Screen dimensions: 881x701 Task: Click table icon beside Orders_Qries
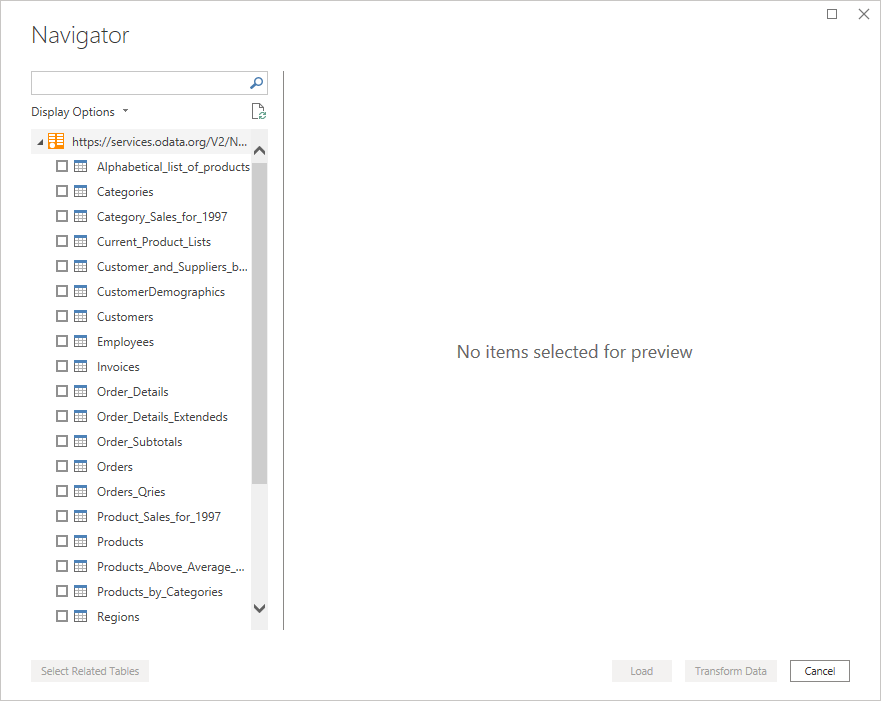[x=81, y=491]
